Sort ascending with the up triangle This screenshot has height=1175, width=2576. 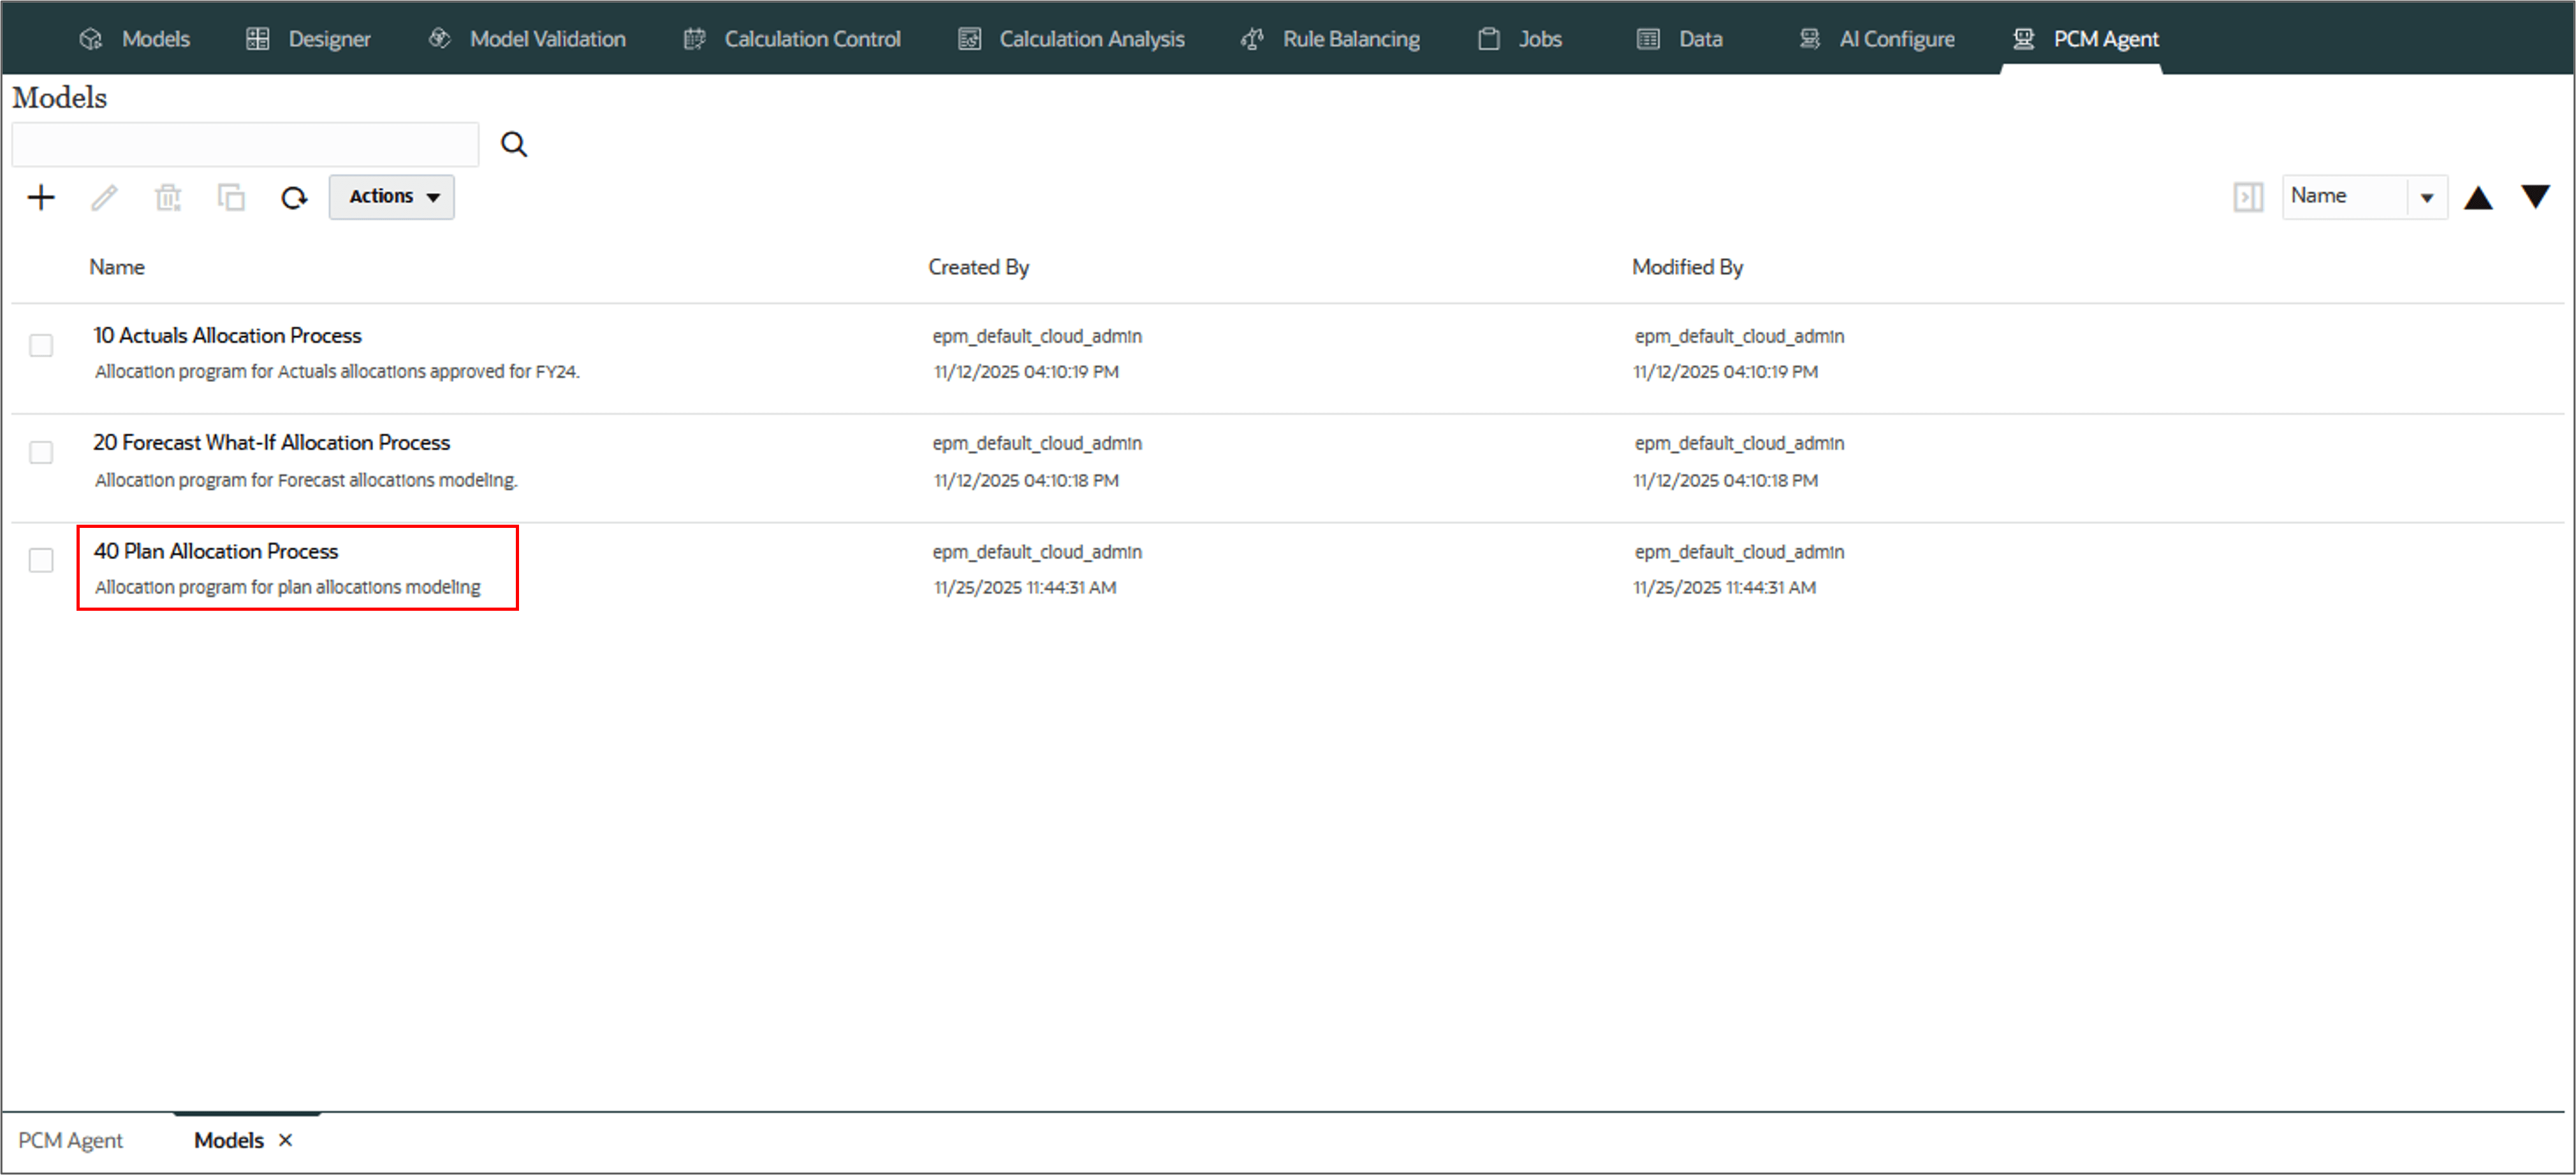(x=2478, y=197)
